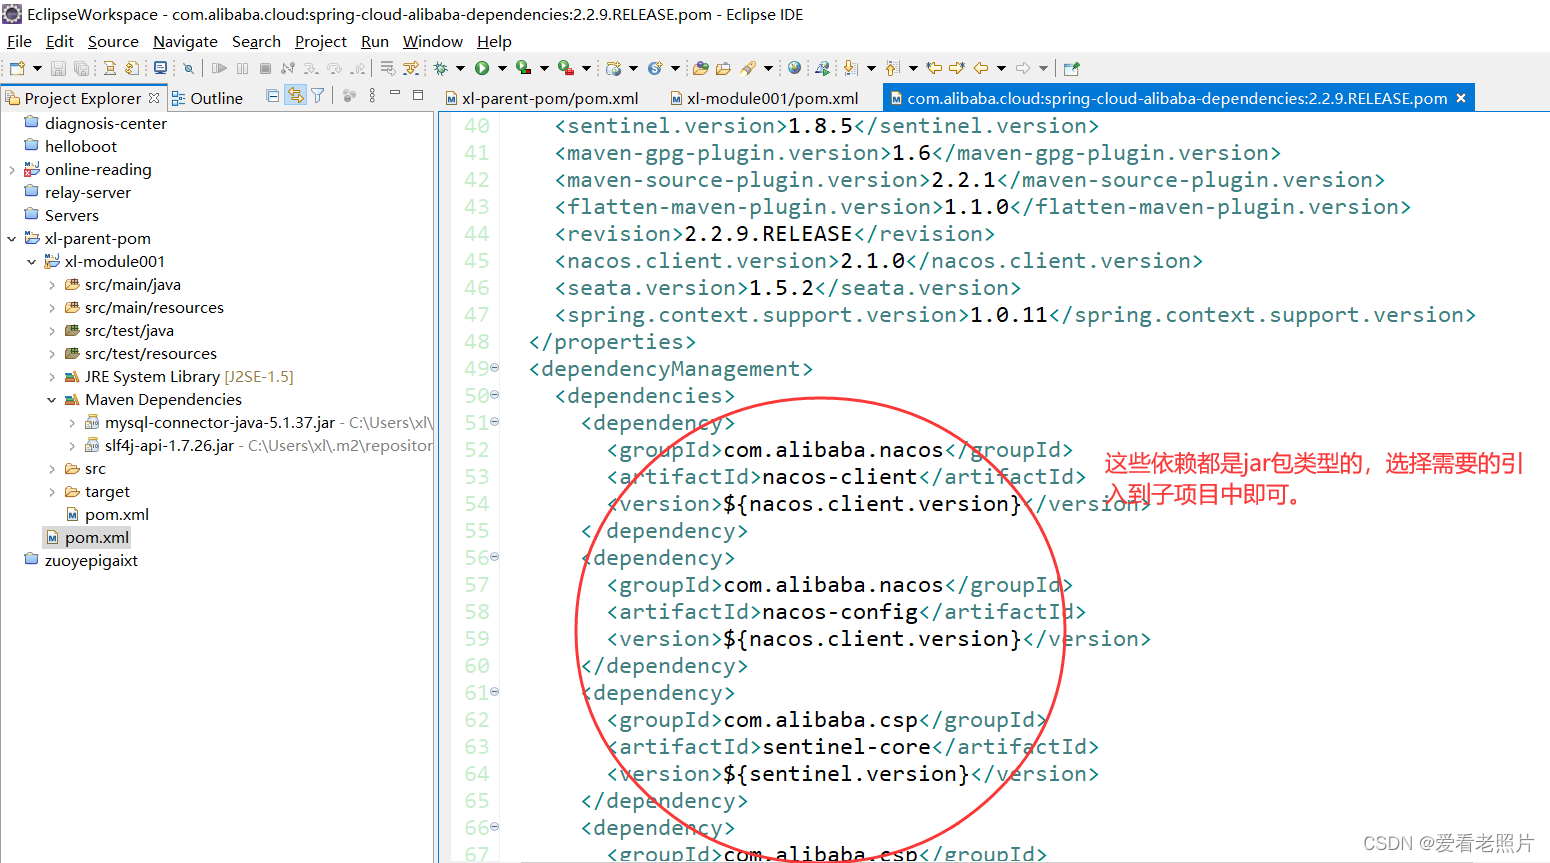Open the Navigate menu
1550x863 pixels.
(185, 41)
